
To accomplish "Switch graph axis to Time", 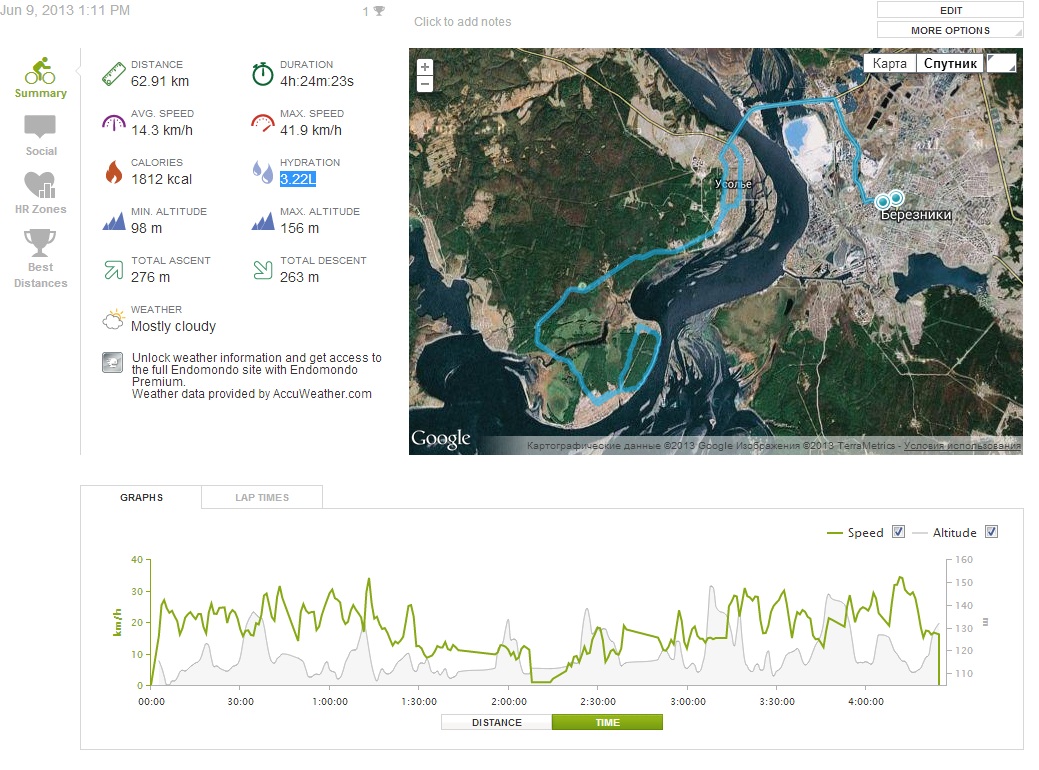I will (607, 722).
